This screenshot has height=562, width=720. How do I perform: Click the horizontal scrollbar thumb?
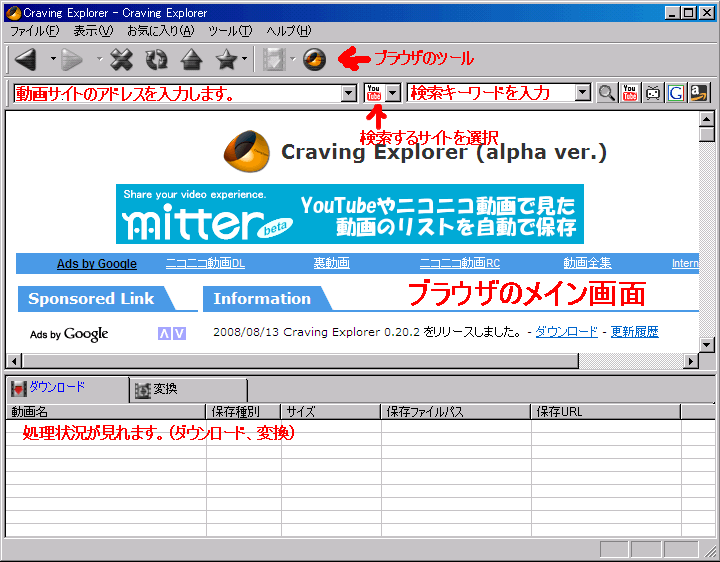300,361
